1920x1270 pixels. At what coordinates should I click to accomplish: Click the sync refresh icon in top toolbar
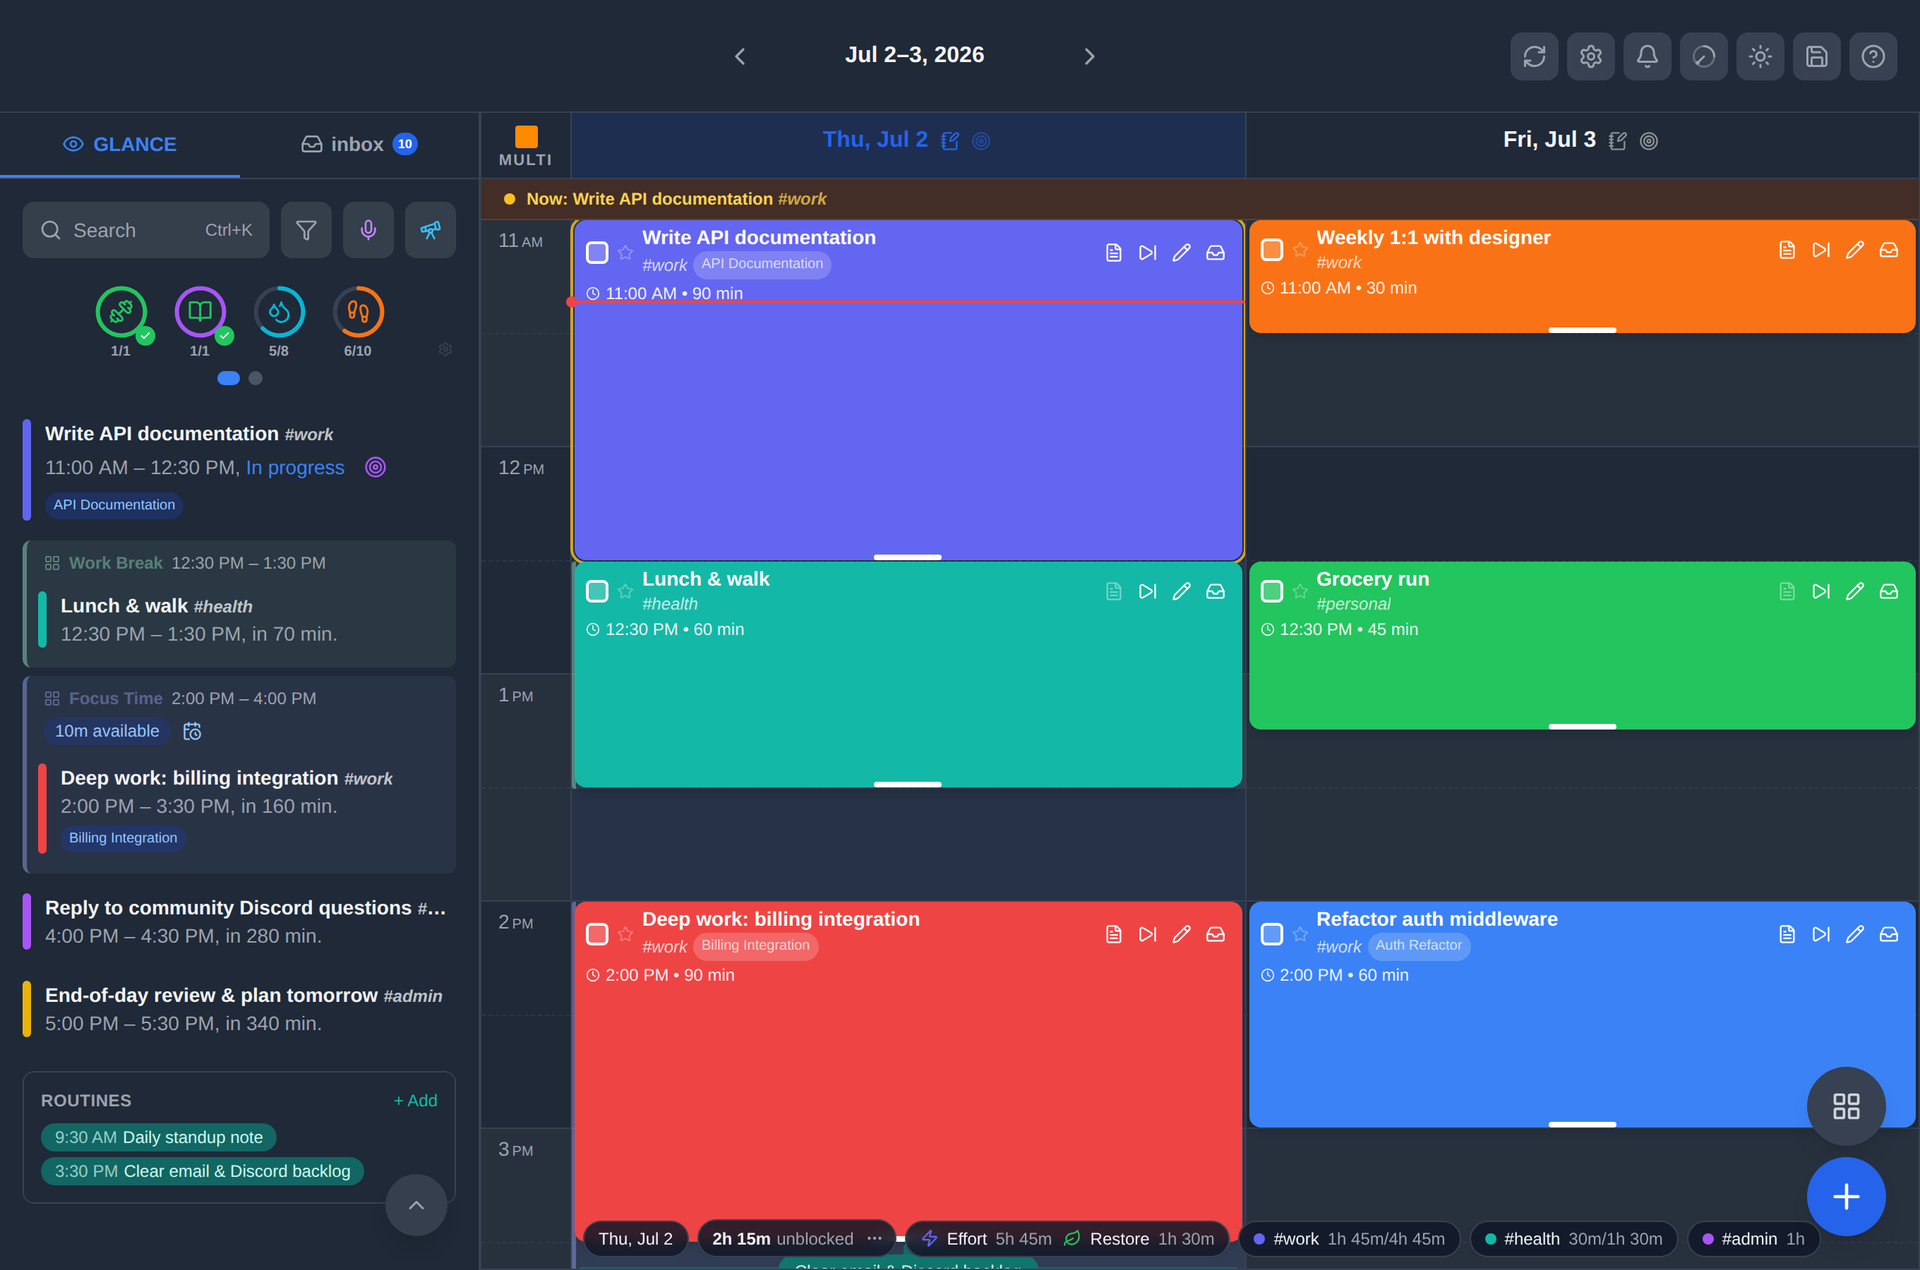coord(1534,56)
